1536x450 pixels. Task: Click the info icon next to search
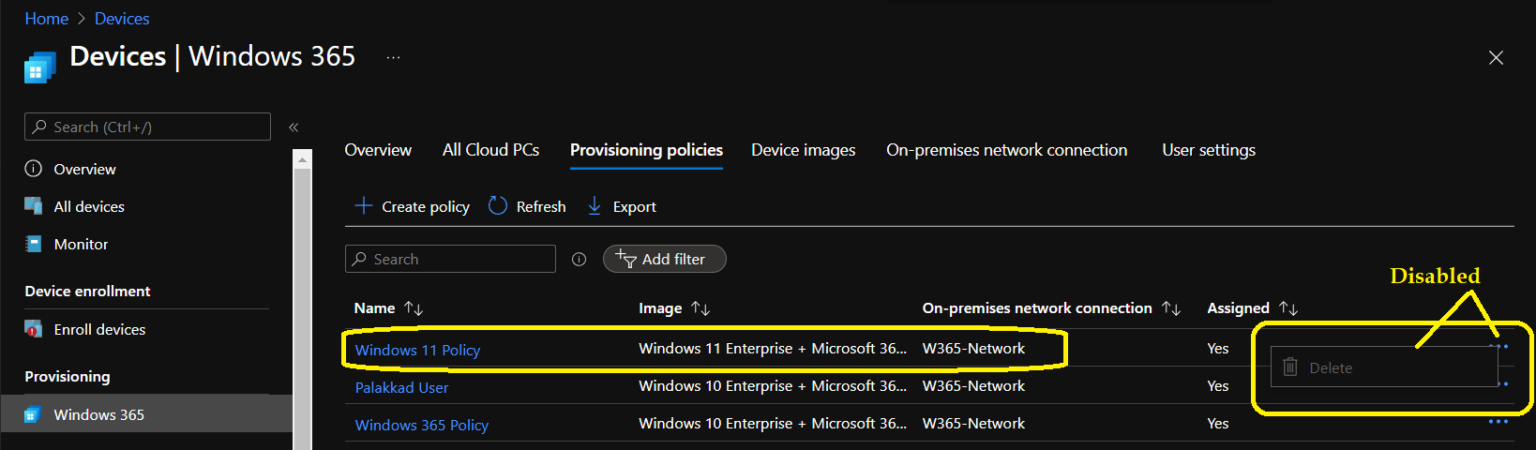click(579, 259)
